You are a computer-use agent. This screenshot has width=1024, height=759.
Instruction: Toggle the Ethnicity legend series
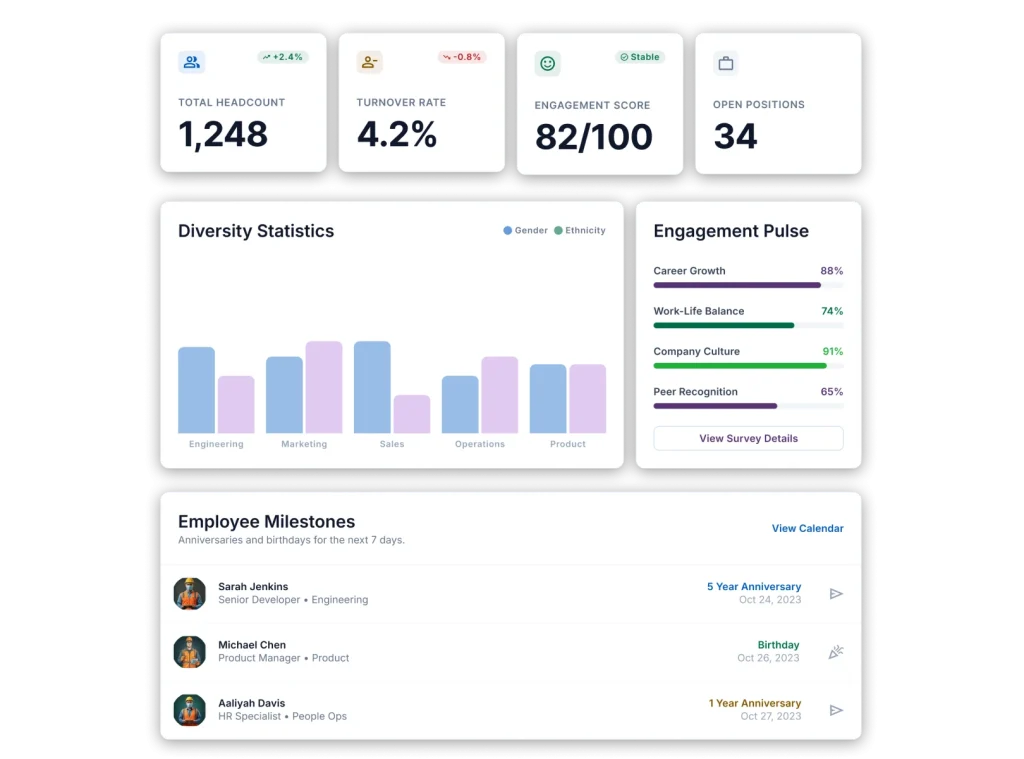point(579,230)
